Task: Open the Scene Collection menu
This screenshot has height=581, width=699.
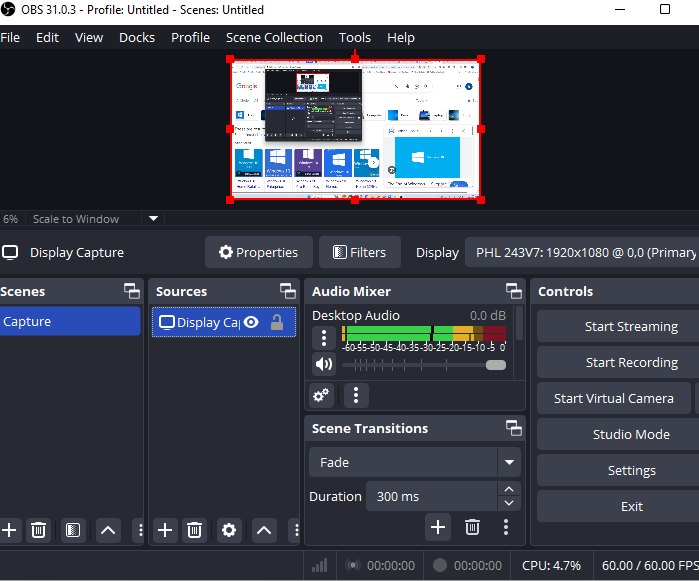Action: click(274, 37)
